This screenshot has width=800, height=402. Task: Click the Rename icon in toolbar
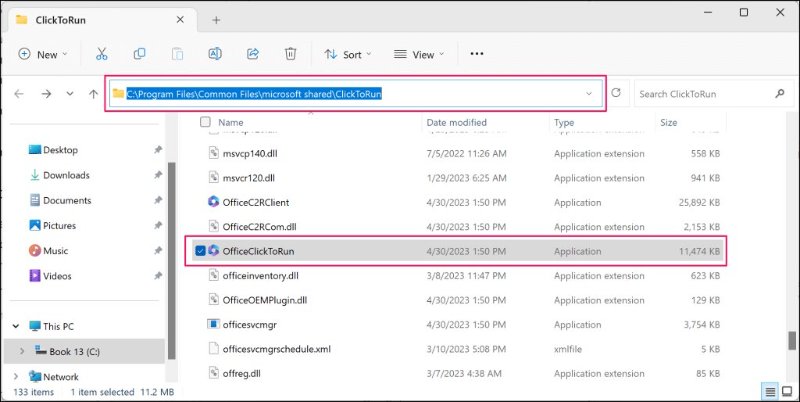click(215, 54)
